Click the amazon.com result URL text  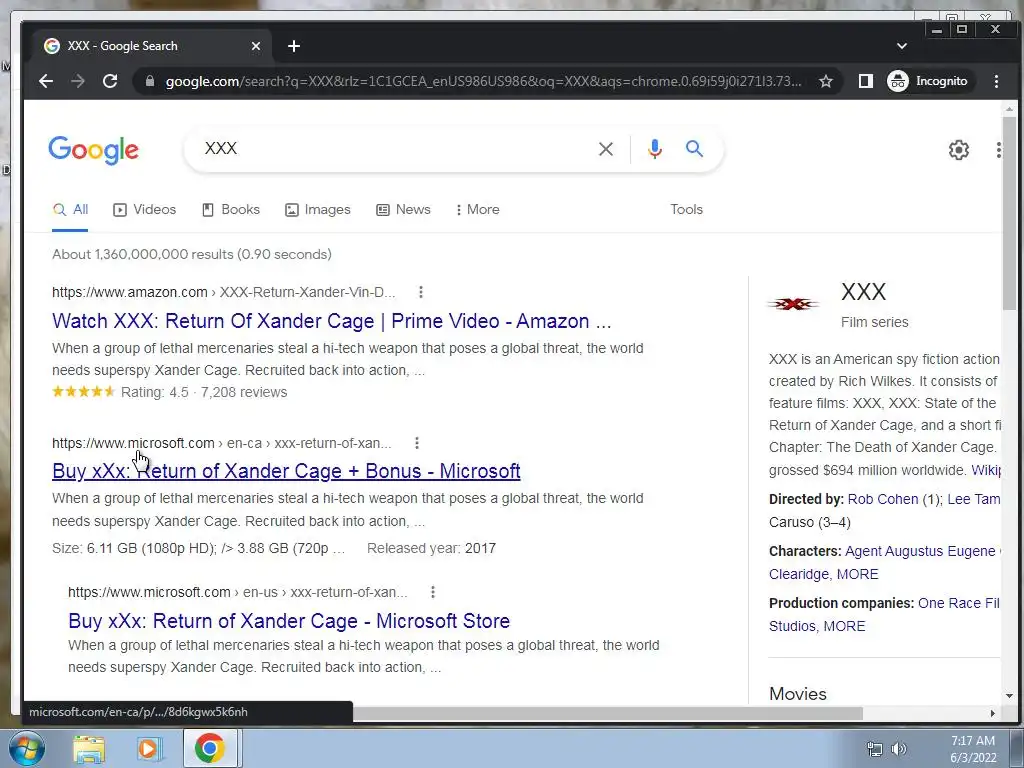[x=223, y=292]
